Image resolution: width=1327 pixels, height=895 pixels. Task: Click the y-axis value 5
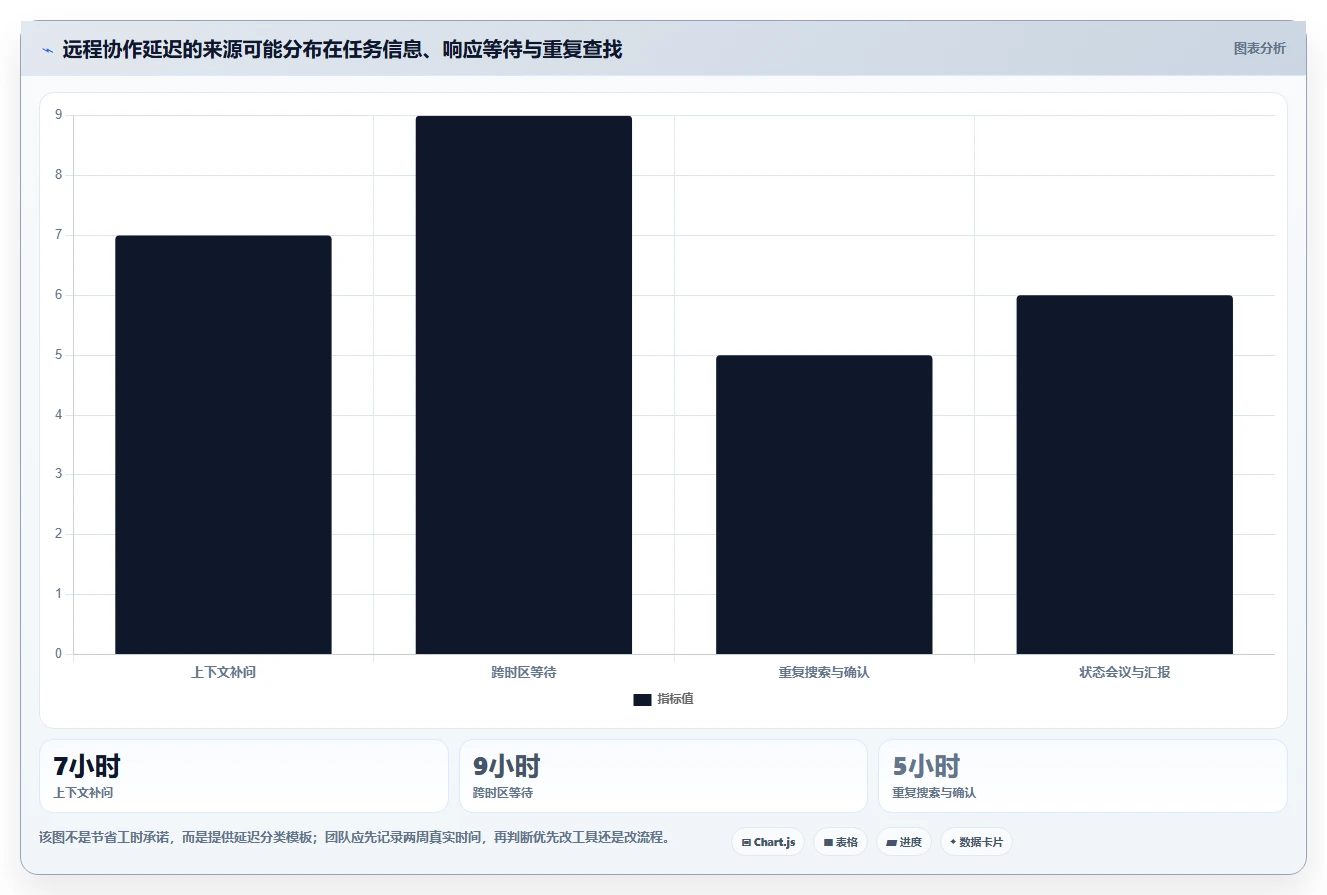[58, 355]
